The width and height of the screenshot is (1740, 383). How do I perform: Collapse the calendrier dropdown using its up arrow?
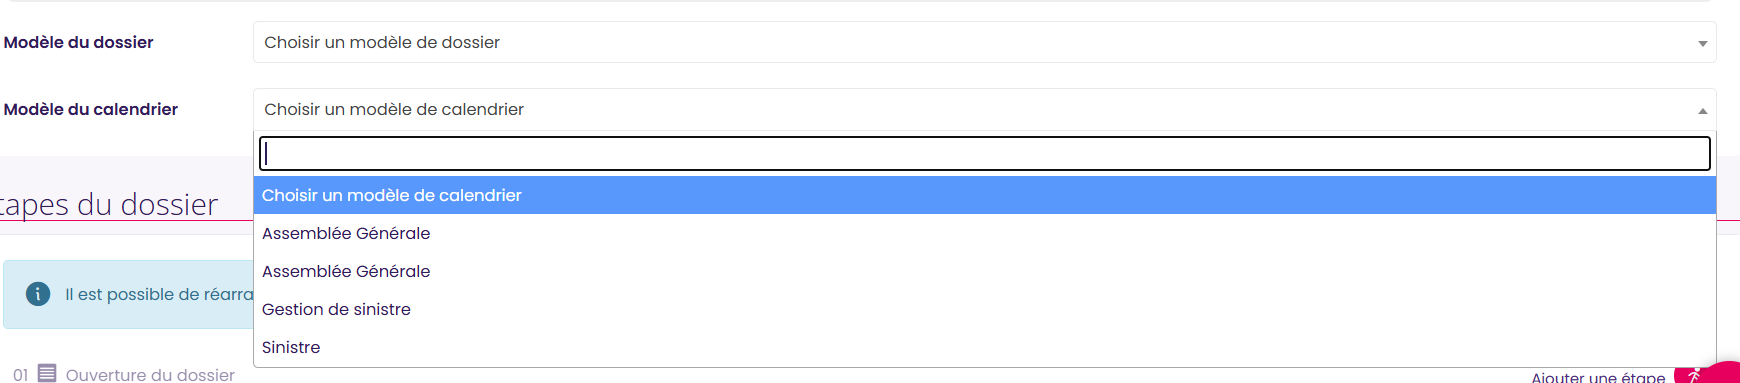point(1702,110)
